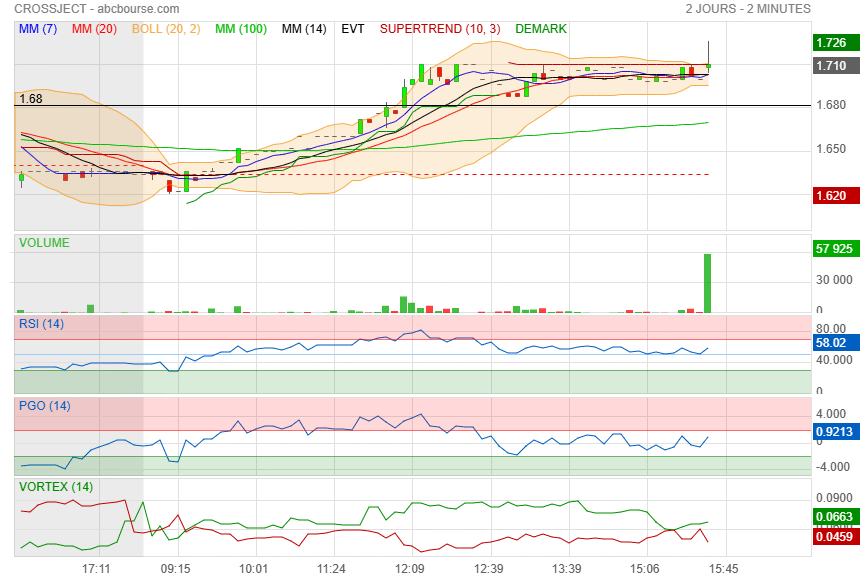
Task: Click the 40.000 RSI axis value
Action: [834, 360]
